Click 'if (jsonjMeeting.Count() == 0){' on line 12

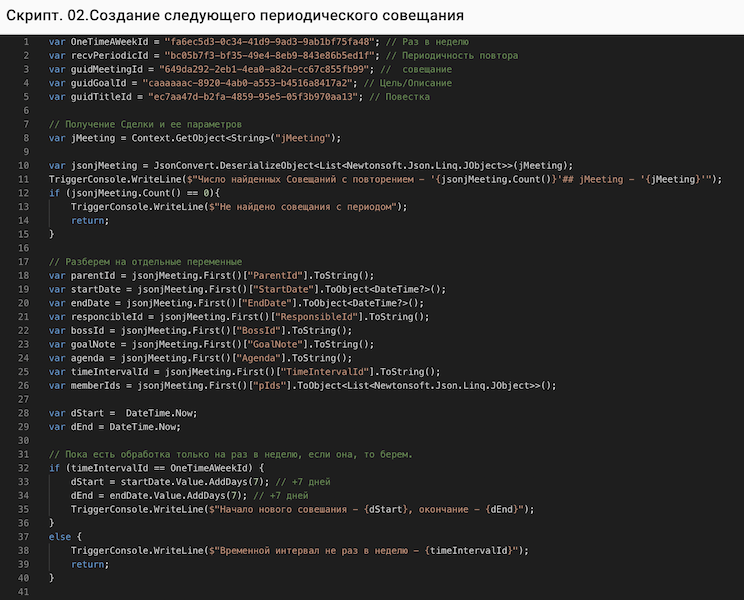pos(134,193)
